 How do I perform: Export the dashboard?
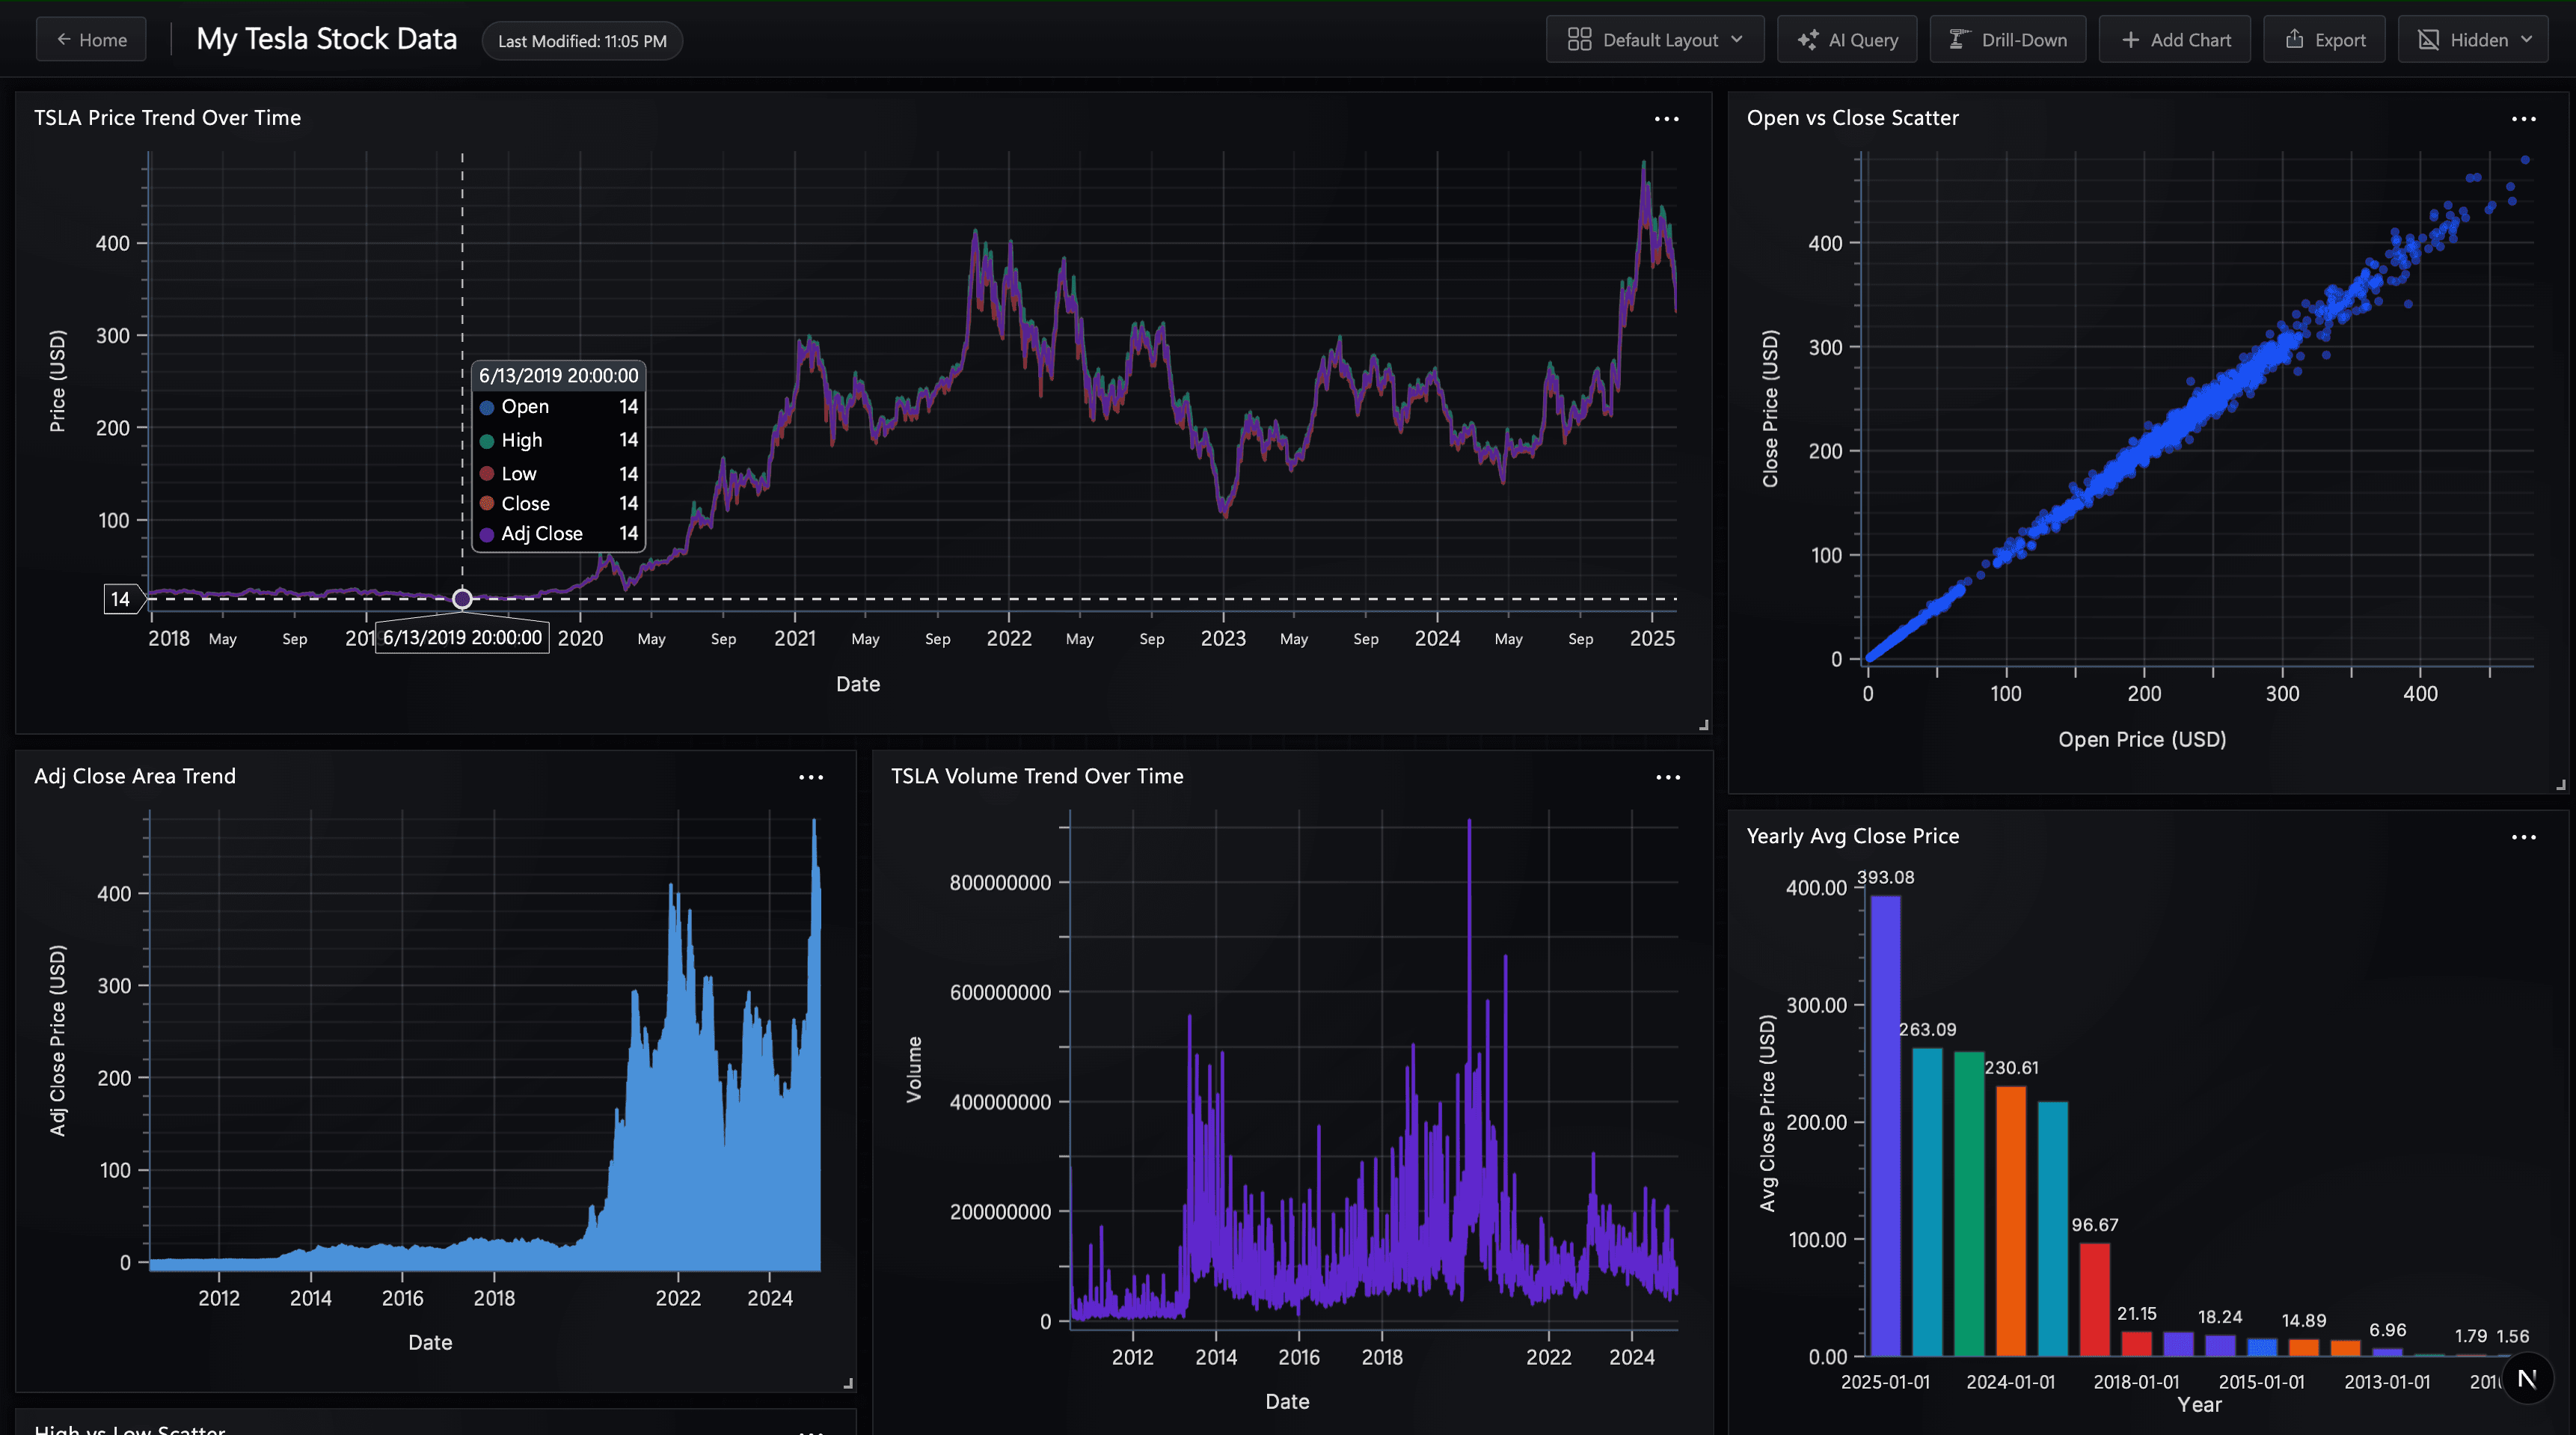point(2325,40)
